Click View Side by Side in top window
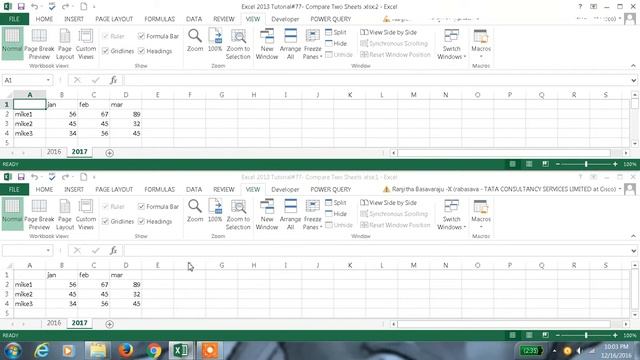 coord(389,32)
